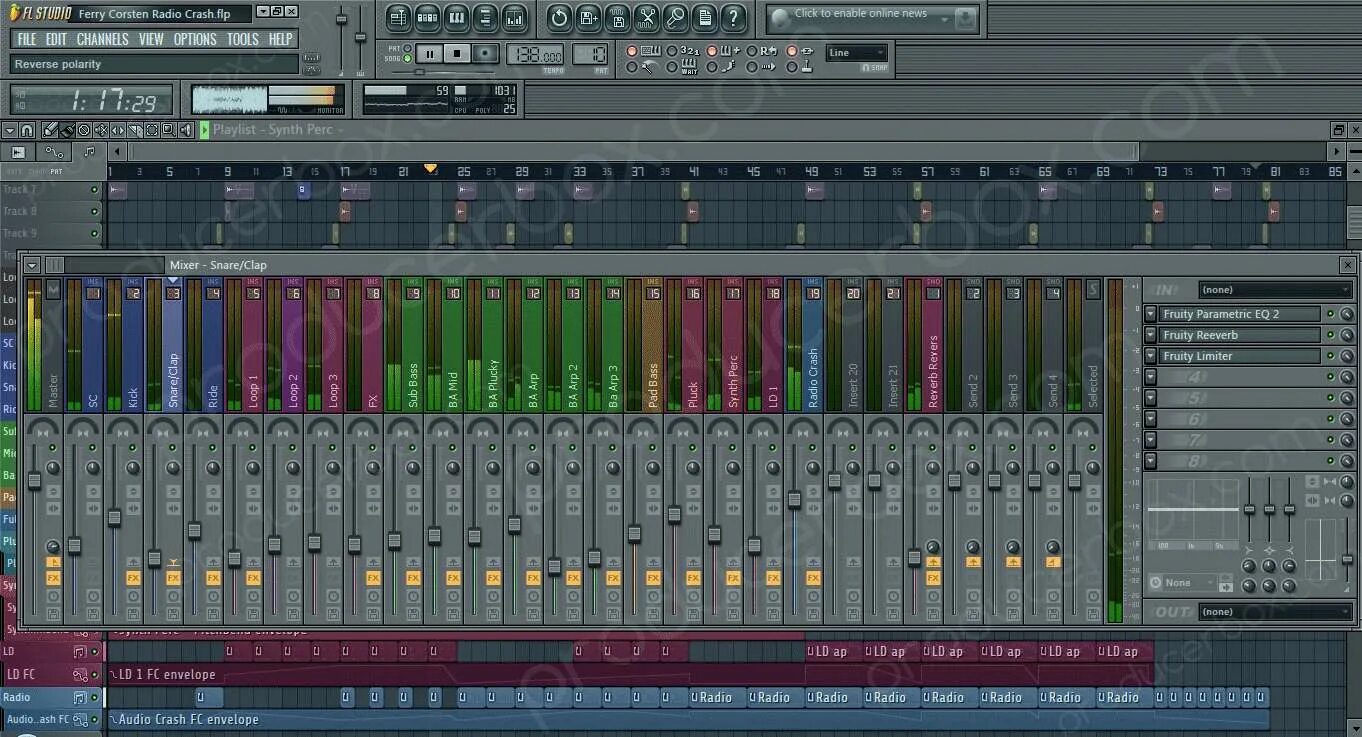Viewport: 1362px width, 737px height.
Task: Open the Mixer toolbar icon
Action: coord(514,17)
